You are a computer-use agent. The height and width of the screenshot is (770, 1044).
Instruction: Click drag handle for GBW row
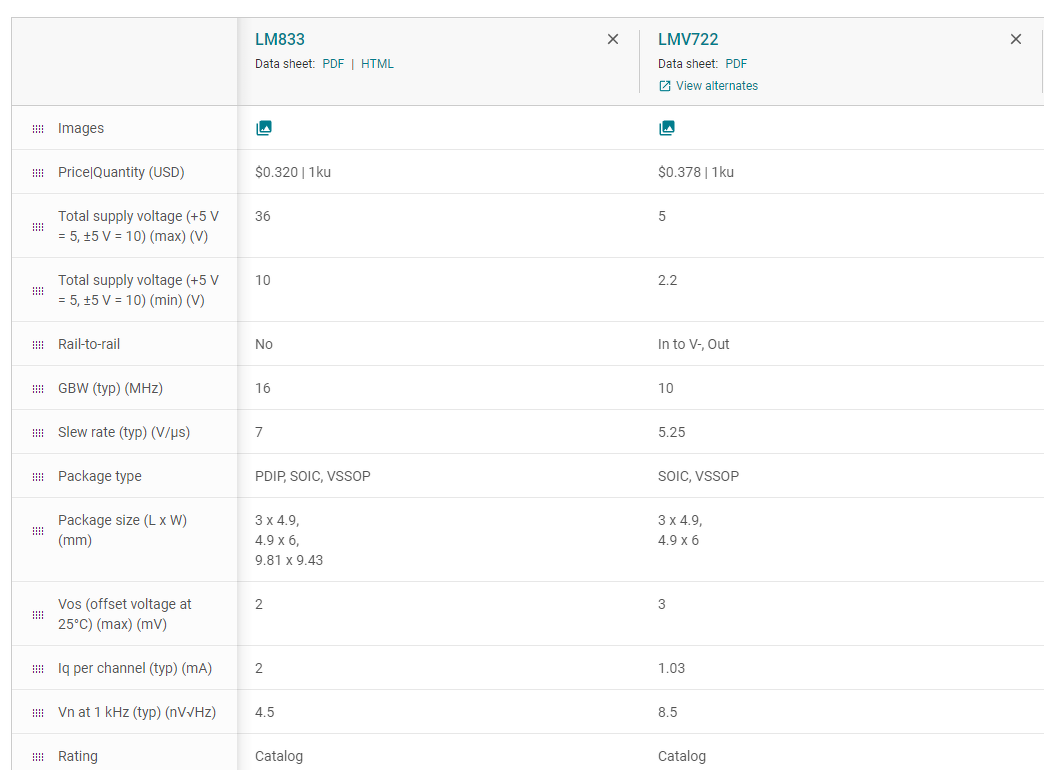click(x=38, y=388)
